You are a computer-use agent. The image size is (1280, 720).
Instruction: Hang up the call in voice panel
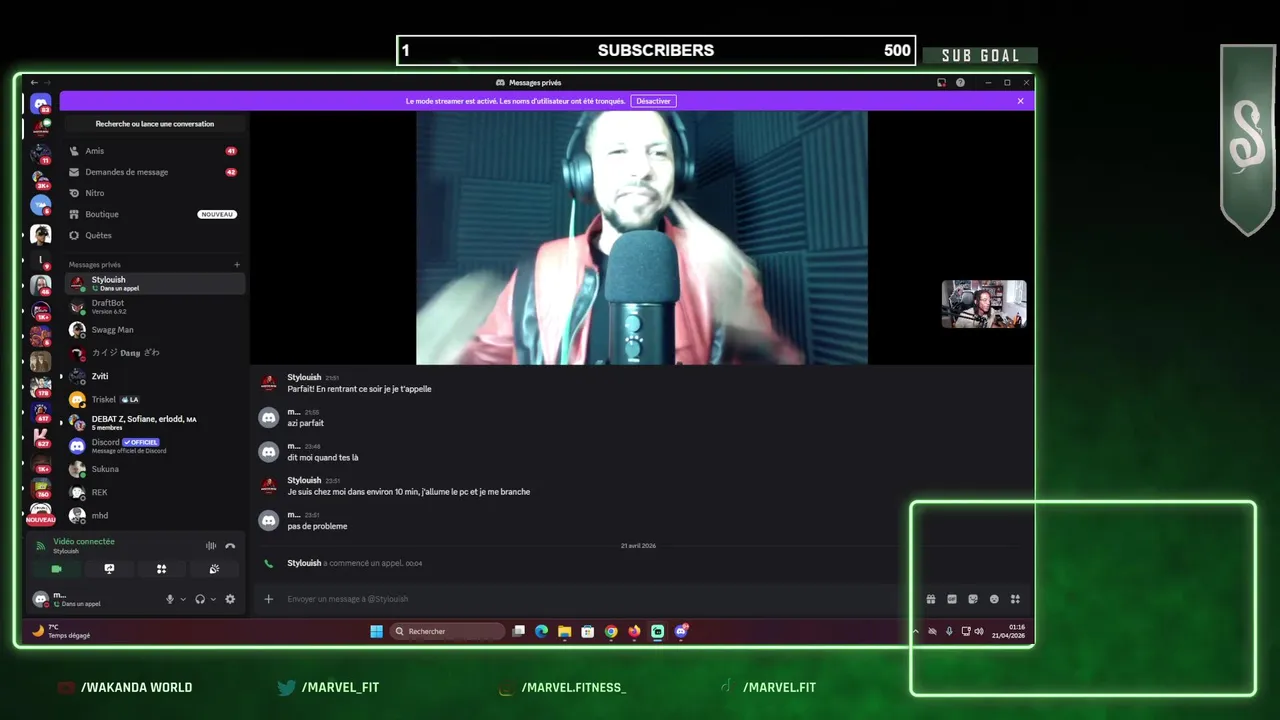230,546
